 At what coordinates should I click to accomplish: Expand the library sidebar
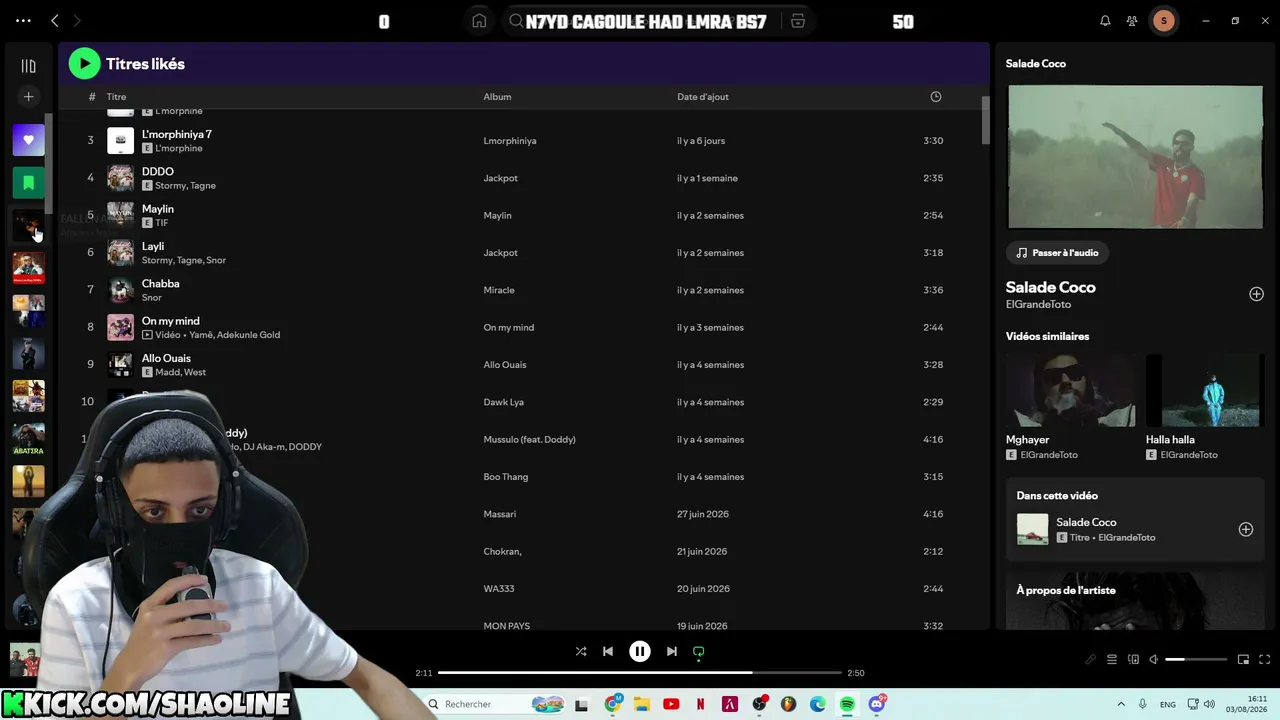[28, 66]
